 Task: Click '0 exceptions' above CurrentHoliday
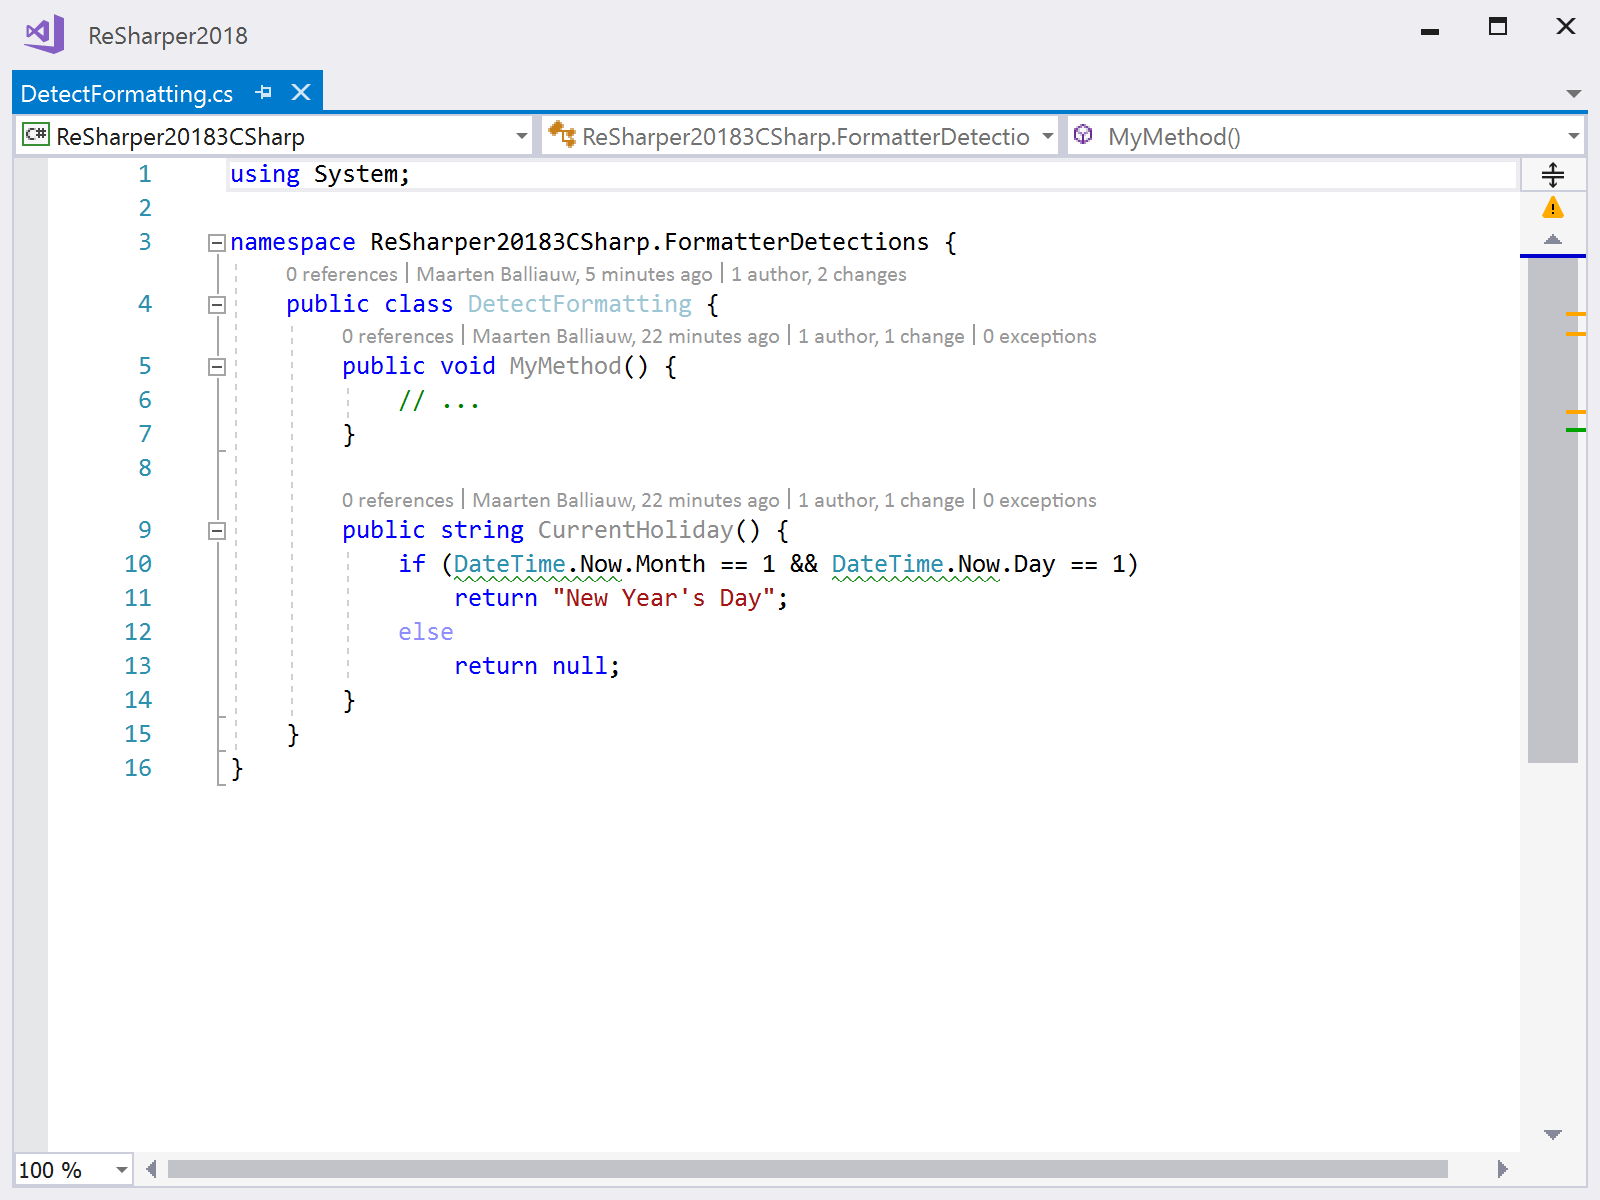coord(1039,500)
